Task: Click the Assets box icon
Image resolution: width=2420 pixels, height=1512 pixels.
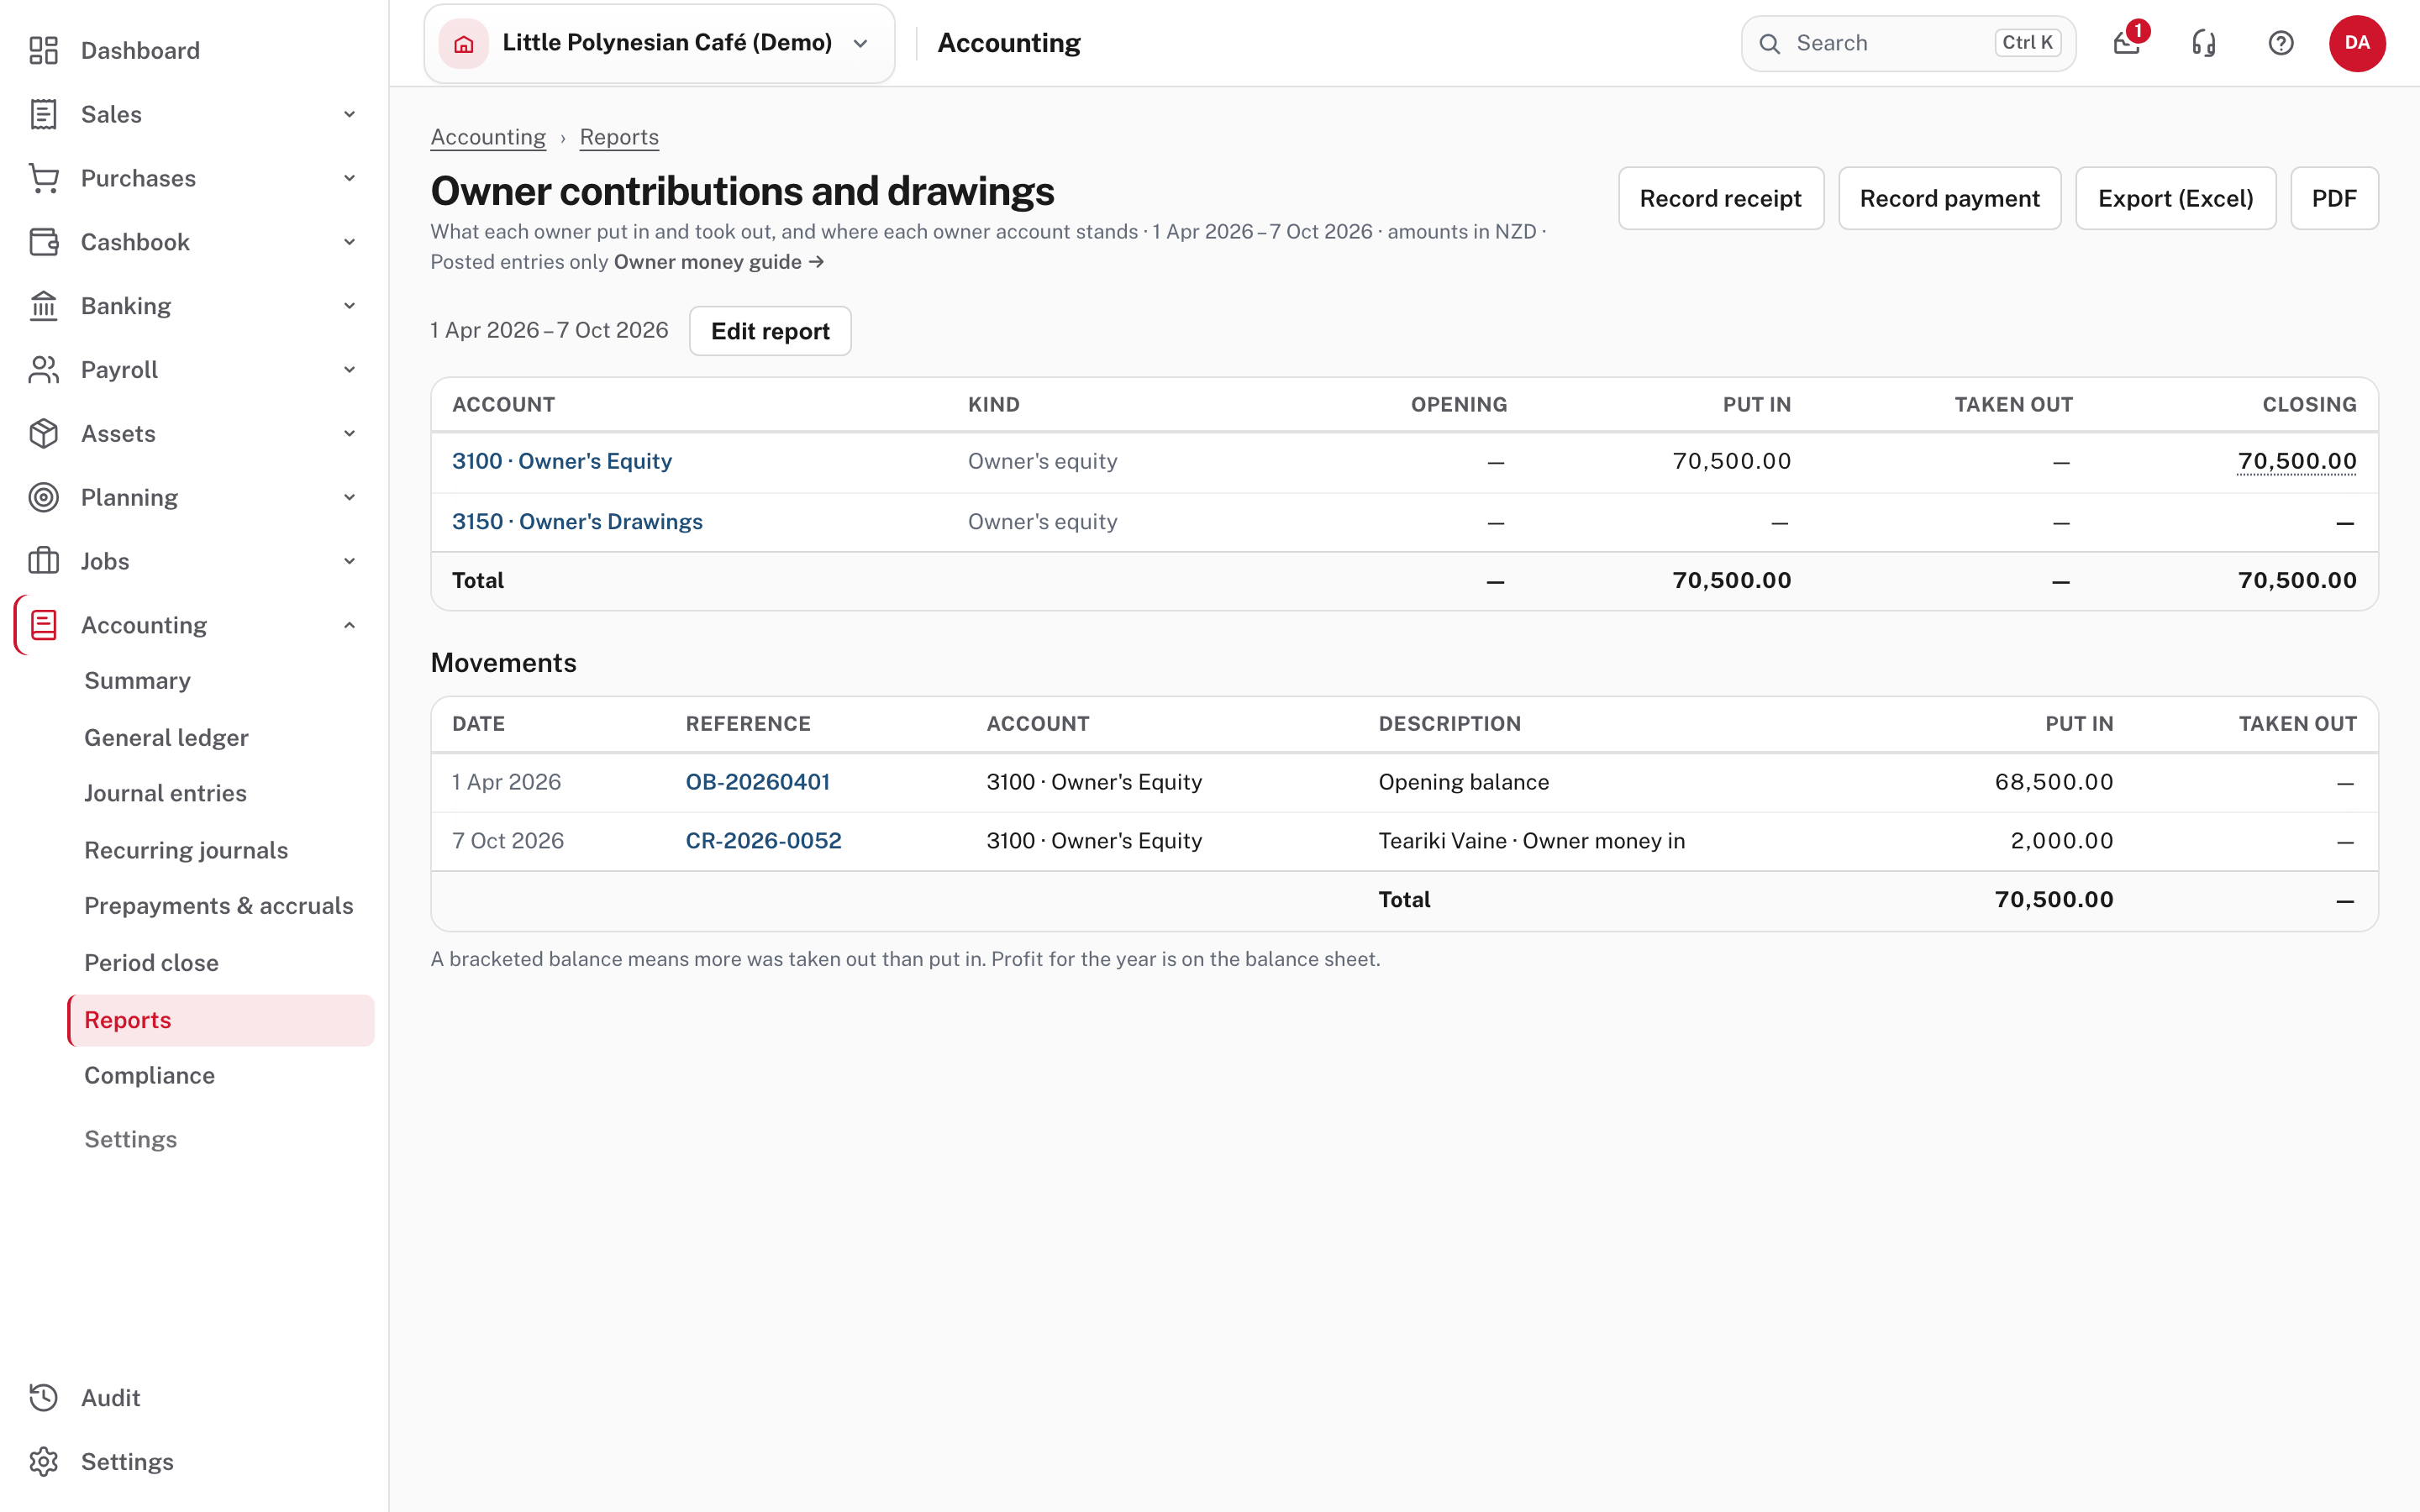Action: point(44,434)
